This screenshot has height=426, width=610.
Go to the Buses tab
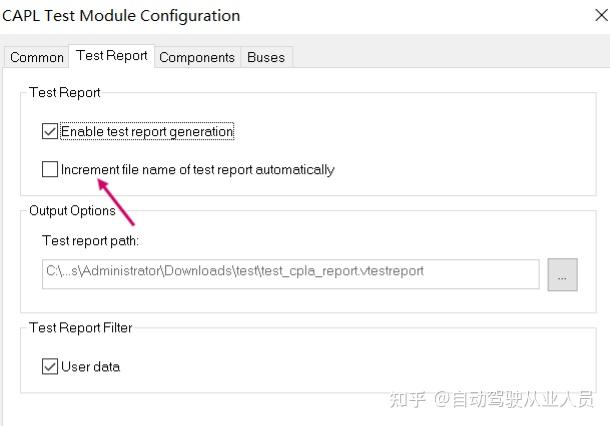point(266,57)
